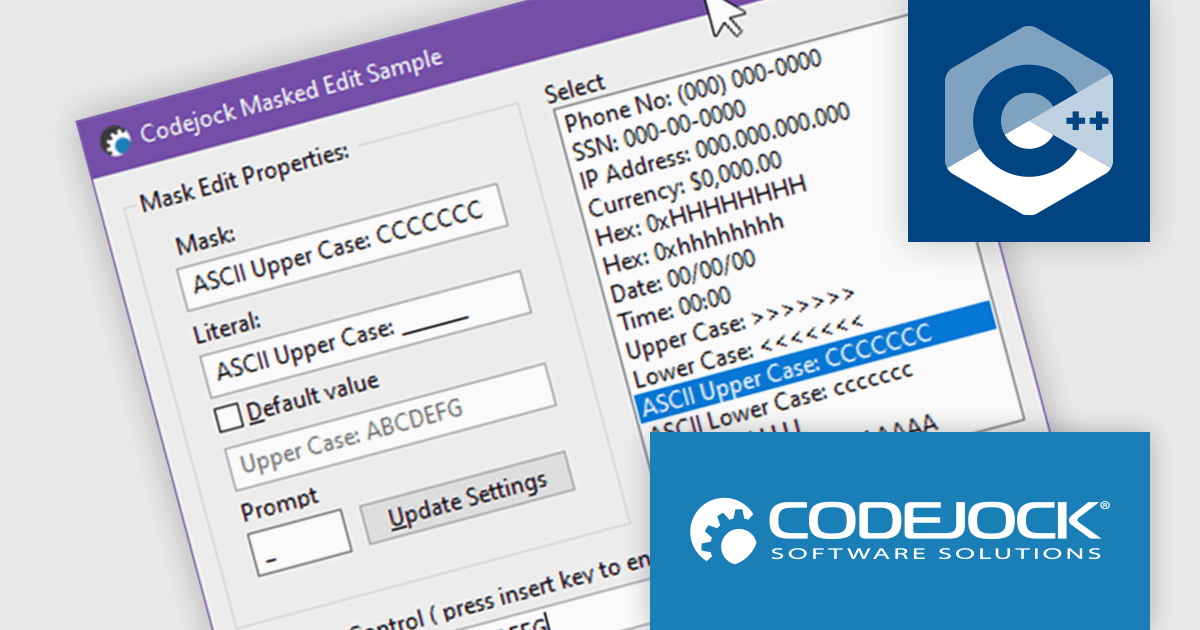Viewport: 1200px width, 630px height.
Task: Click the Codejock Software Solutions logo
Action: 900,530
